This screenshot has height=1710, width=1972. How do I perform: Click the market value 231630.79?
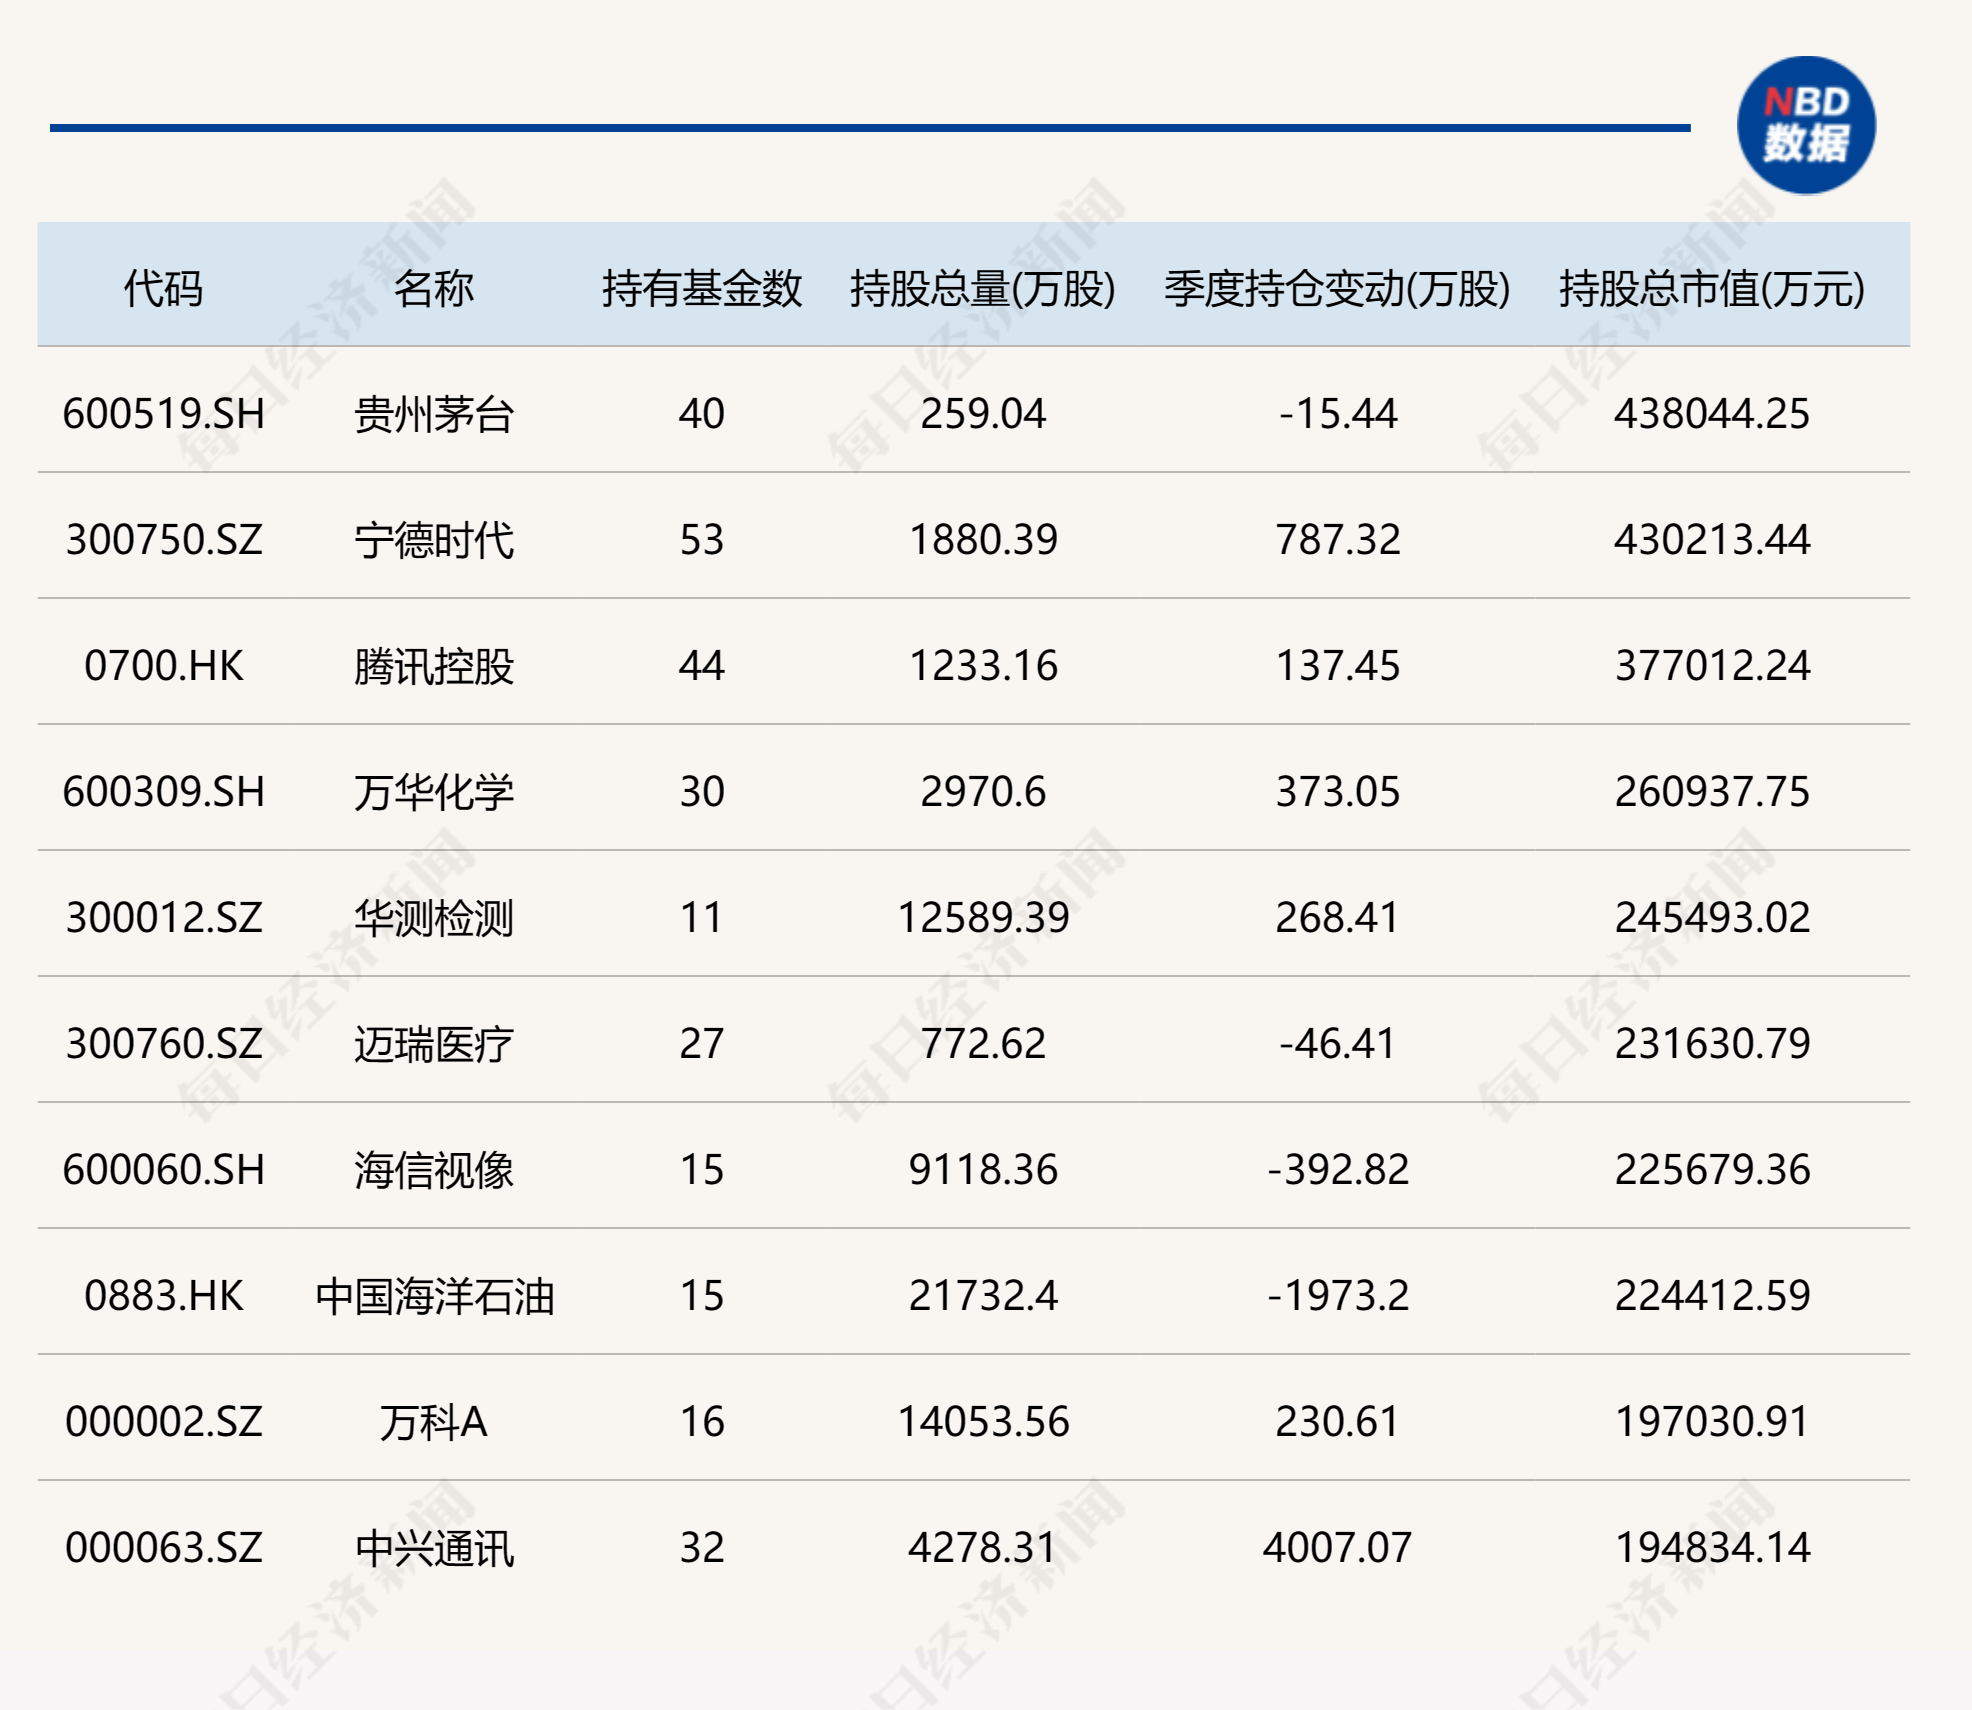1712,1044
